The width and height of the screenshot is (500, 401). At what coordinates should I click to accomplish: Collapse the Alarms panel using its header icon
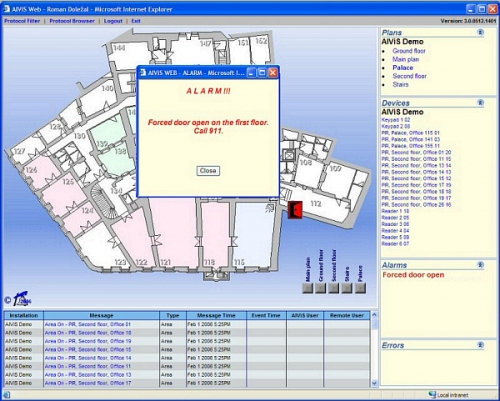coord(480,264)
